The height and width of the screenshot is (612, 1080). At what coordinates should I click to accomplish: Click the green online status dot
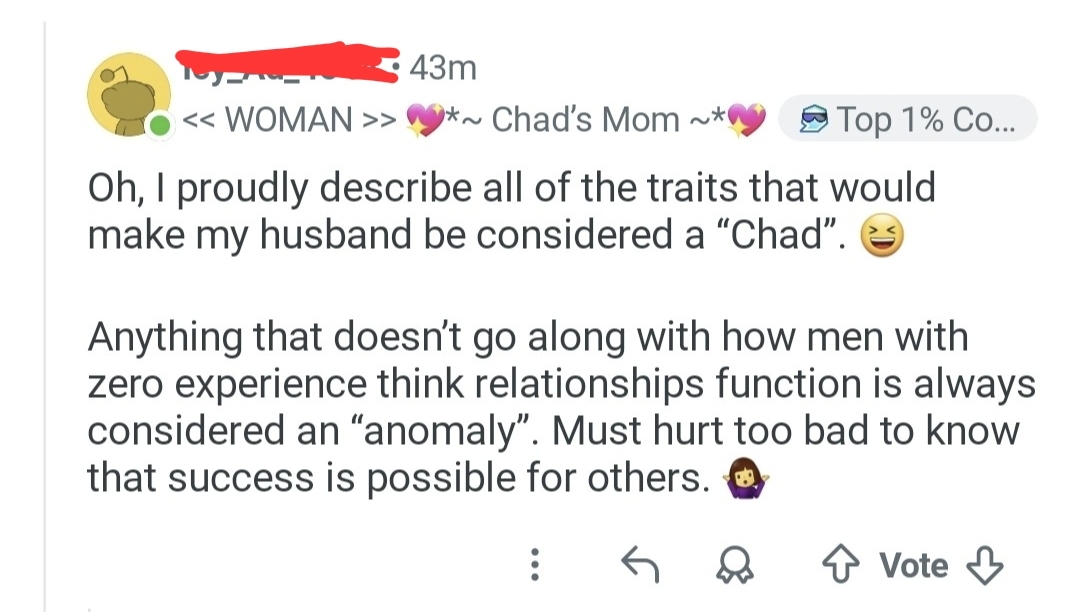(156, 126)
